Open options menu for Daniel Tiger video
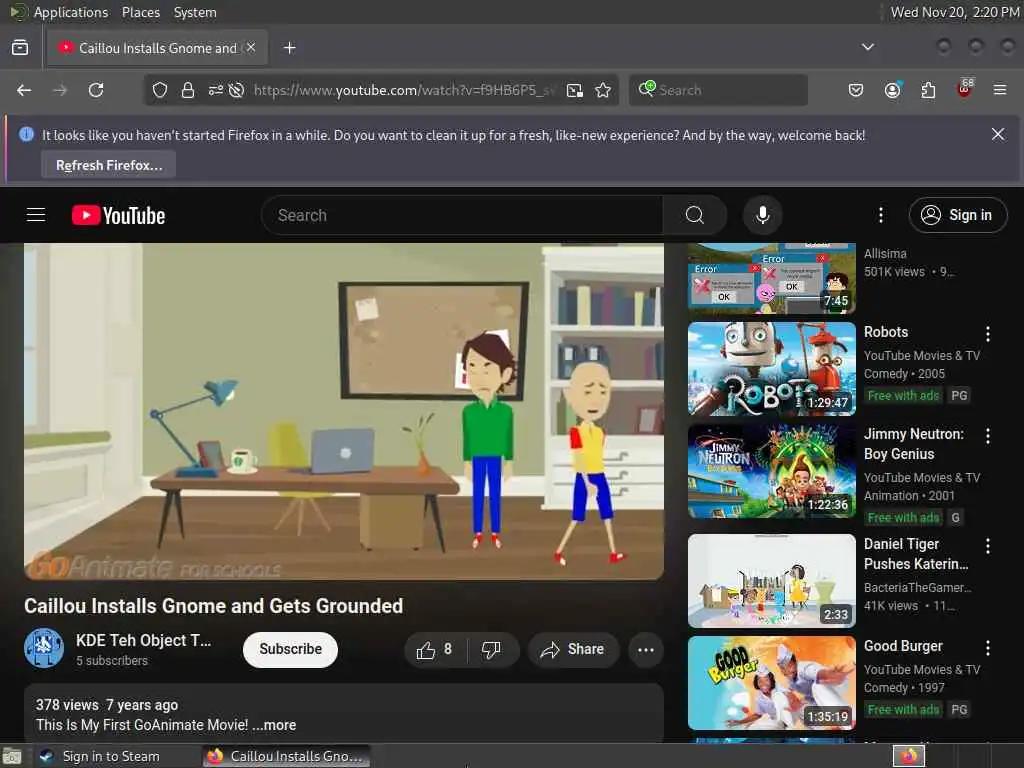The width and height of the screenshot is (1024, 768). pyautogui.click(x=987, y=546)
